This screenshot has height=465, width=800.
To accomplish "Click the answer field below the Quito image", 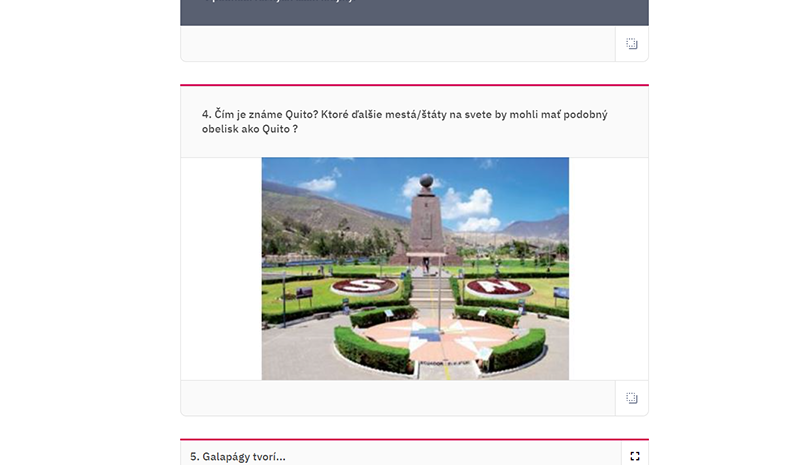I will point(398,398).
